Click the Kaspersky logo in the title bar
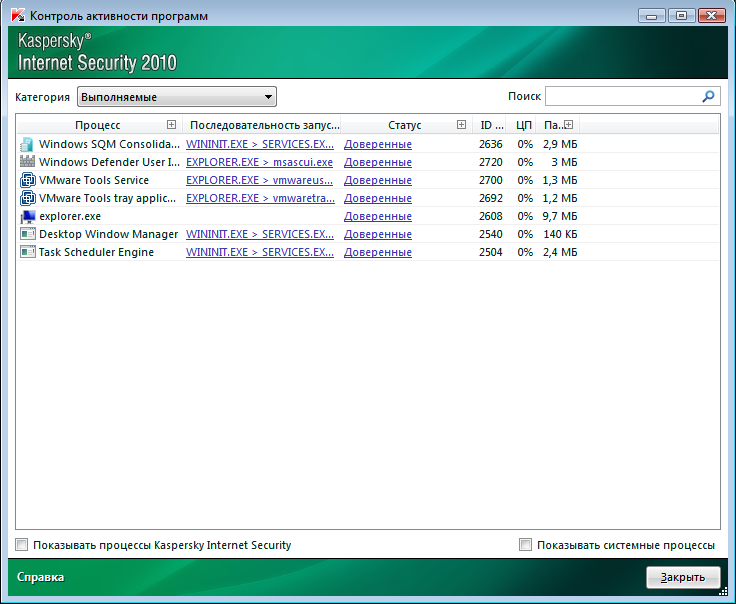This screenshot has width=736, height=604. (18, 15)
